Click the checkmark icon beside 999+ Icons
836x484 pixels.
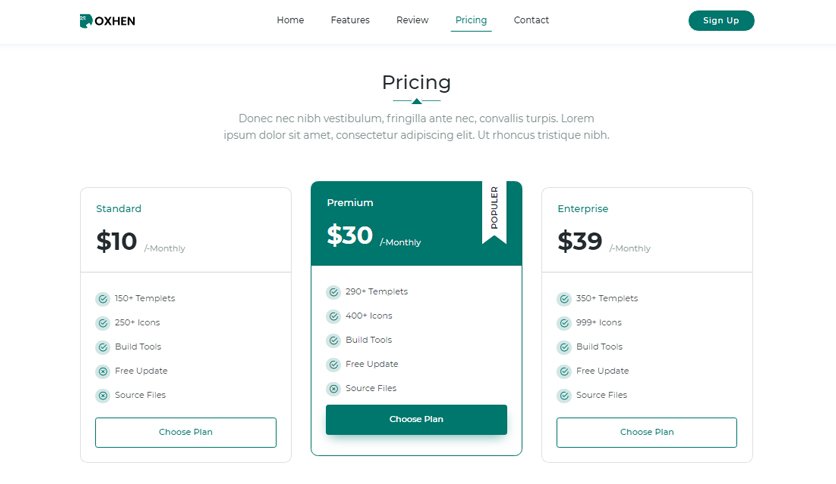coord(564,323)
